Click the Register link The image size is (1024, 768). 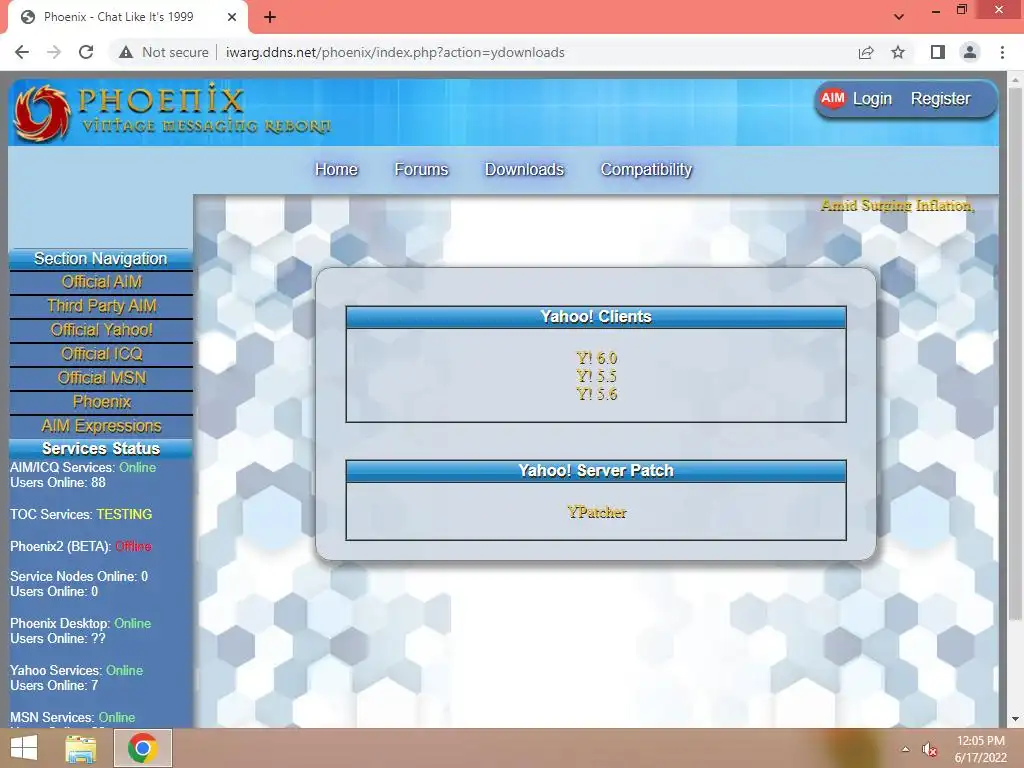(x=940, y=99)
